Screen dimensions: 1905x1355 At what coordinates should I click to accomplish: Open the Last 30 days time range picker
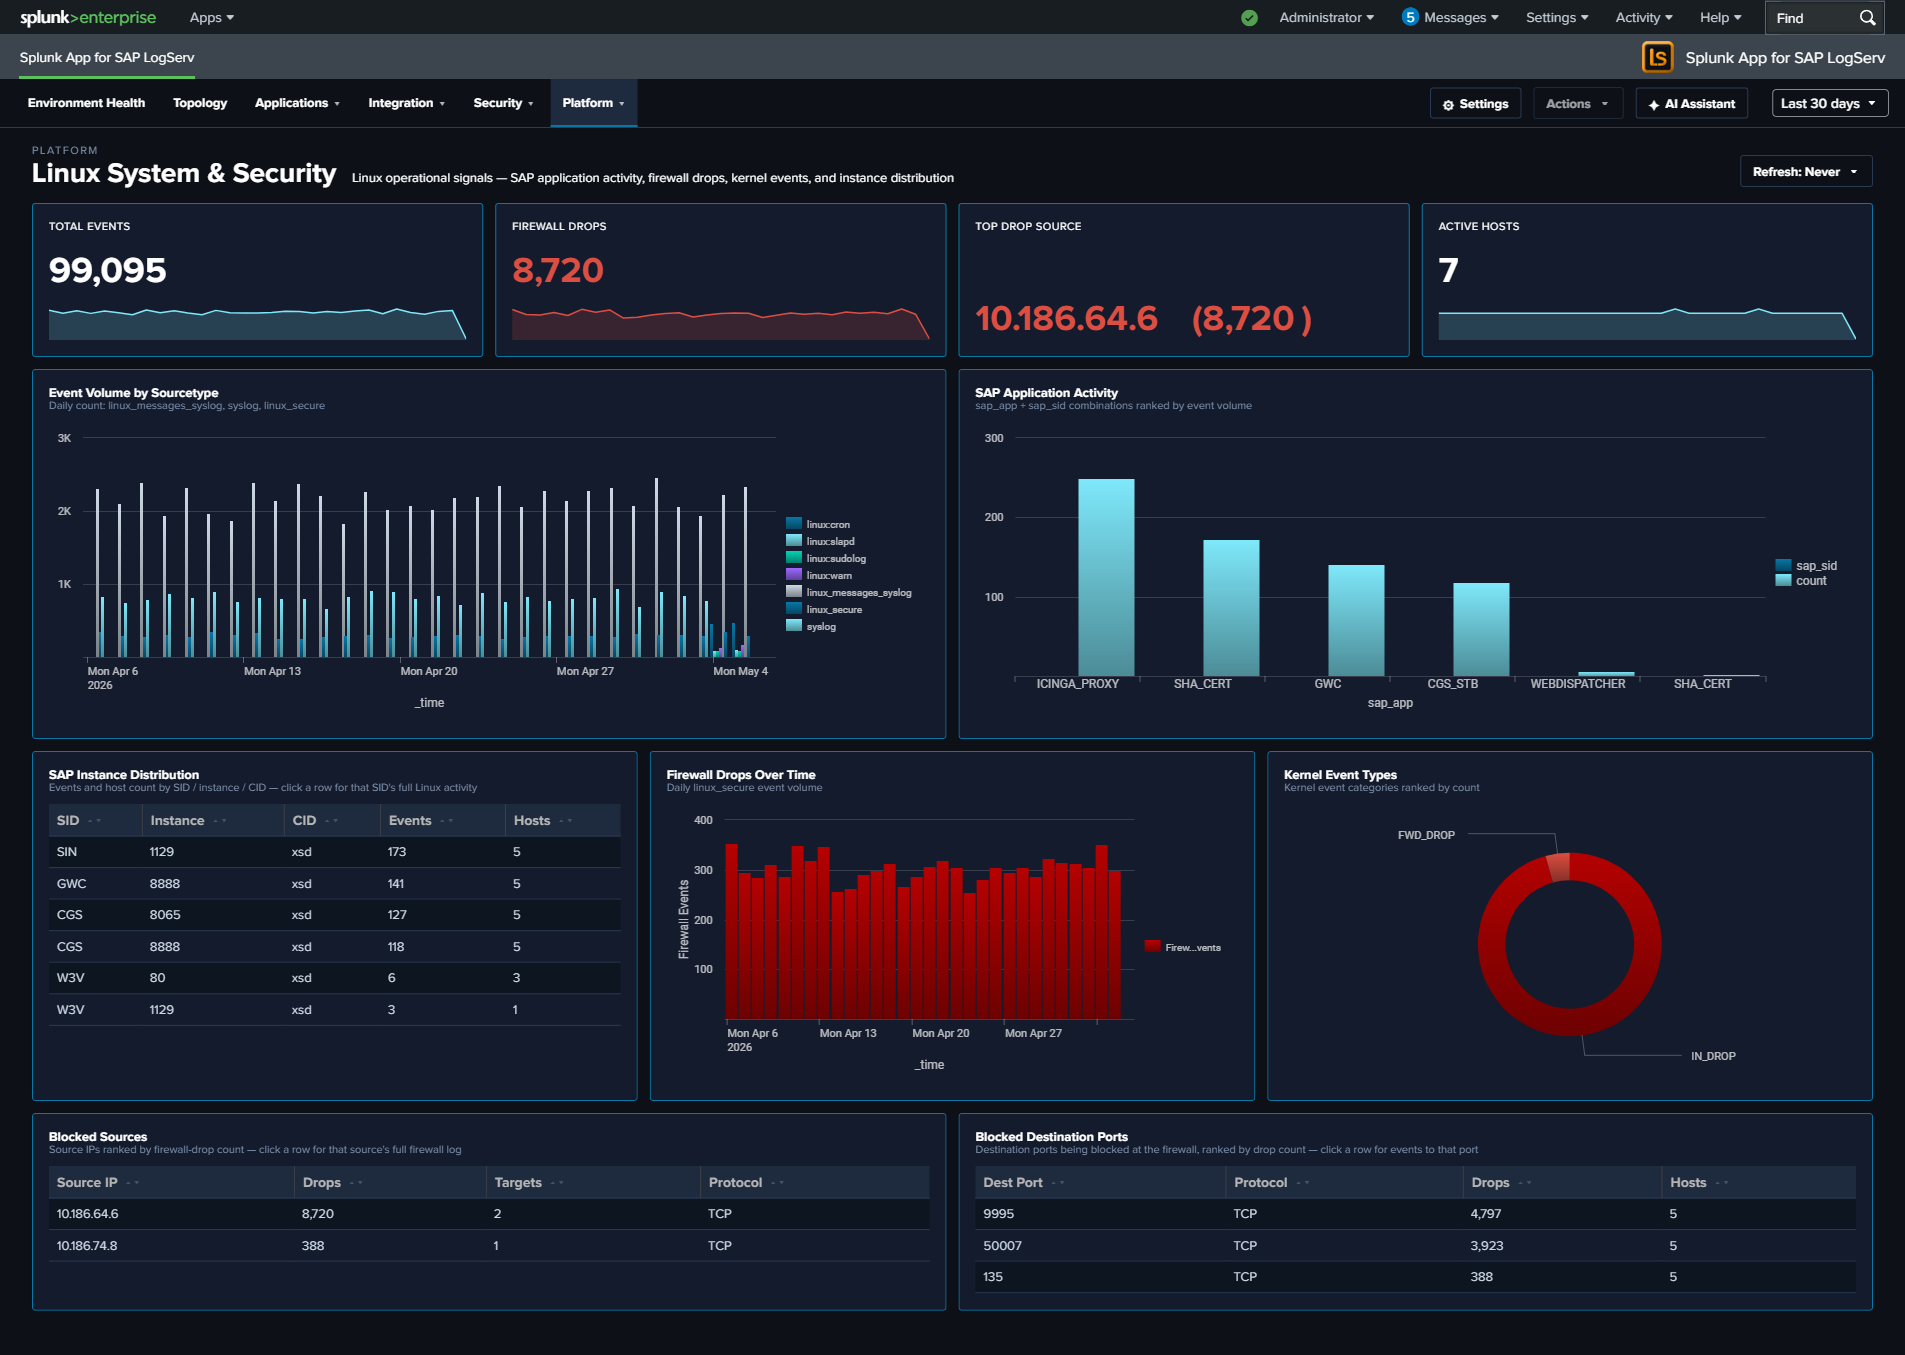tap(1829, 103)
